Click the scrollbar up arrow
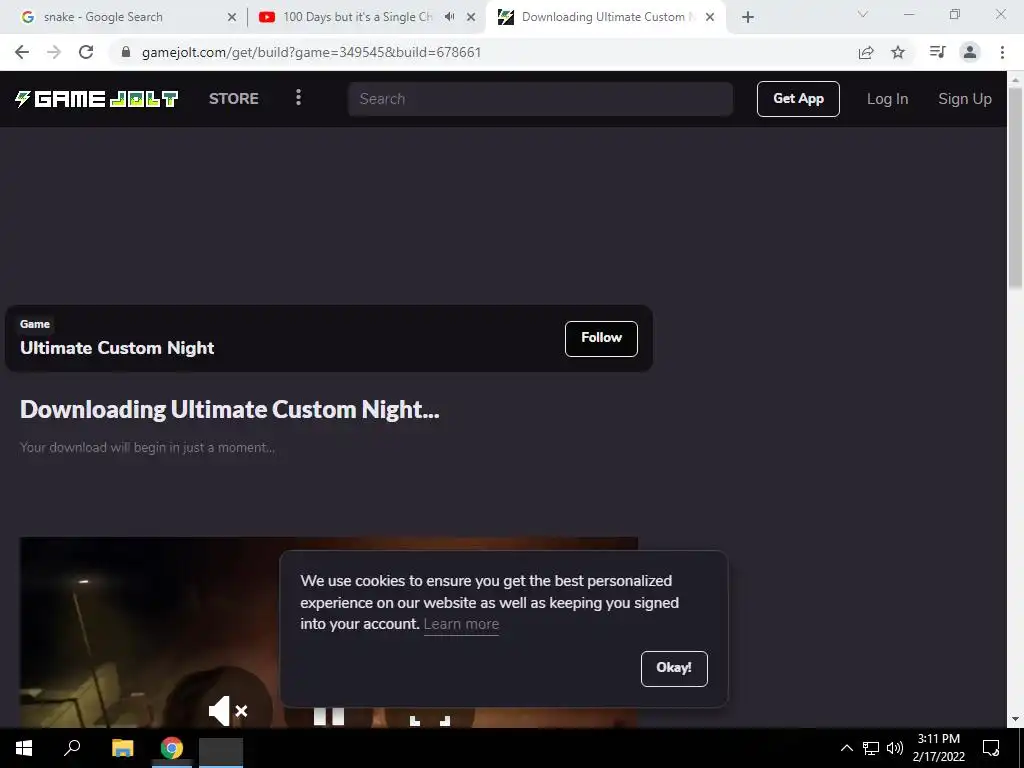 pos(1015,80)
